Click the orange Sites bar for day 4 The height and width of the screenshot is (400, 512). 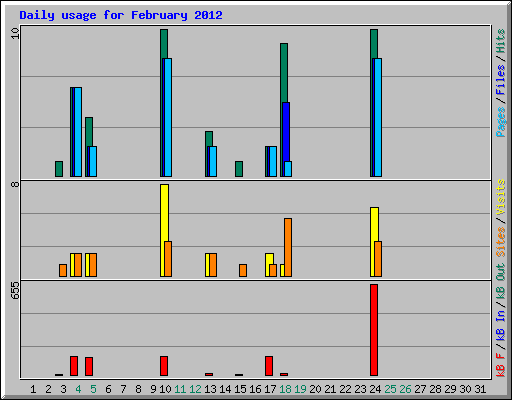(78, 265)
